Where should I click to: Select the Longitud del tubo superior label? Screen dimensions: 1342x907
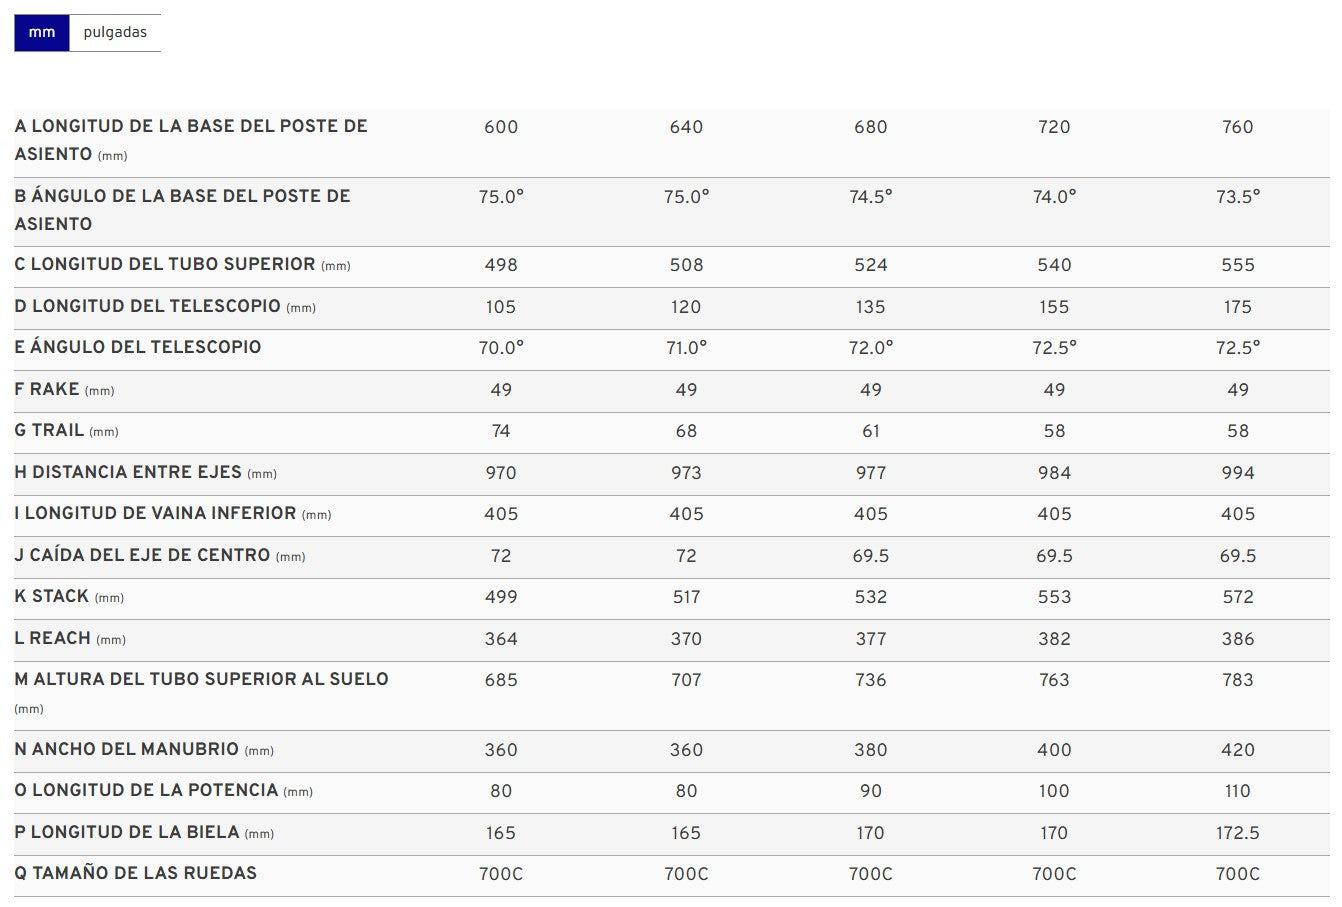pyautogui.click(x=183, y=265)
